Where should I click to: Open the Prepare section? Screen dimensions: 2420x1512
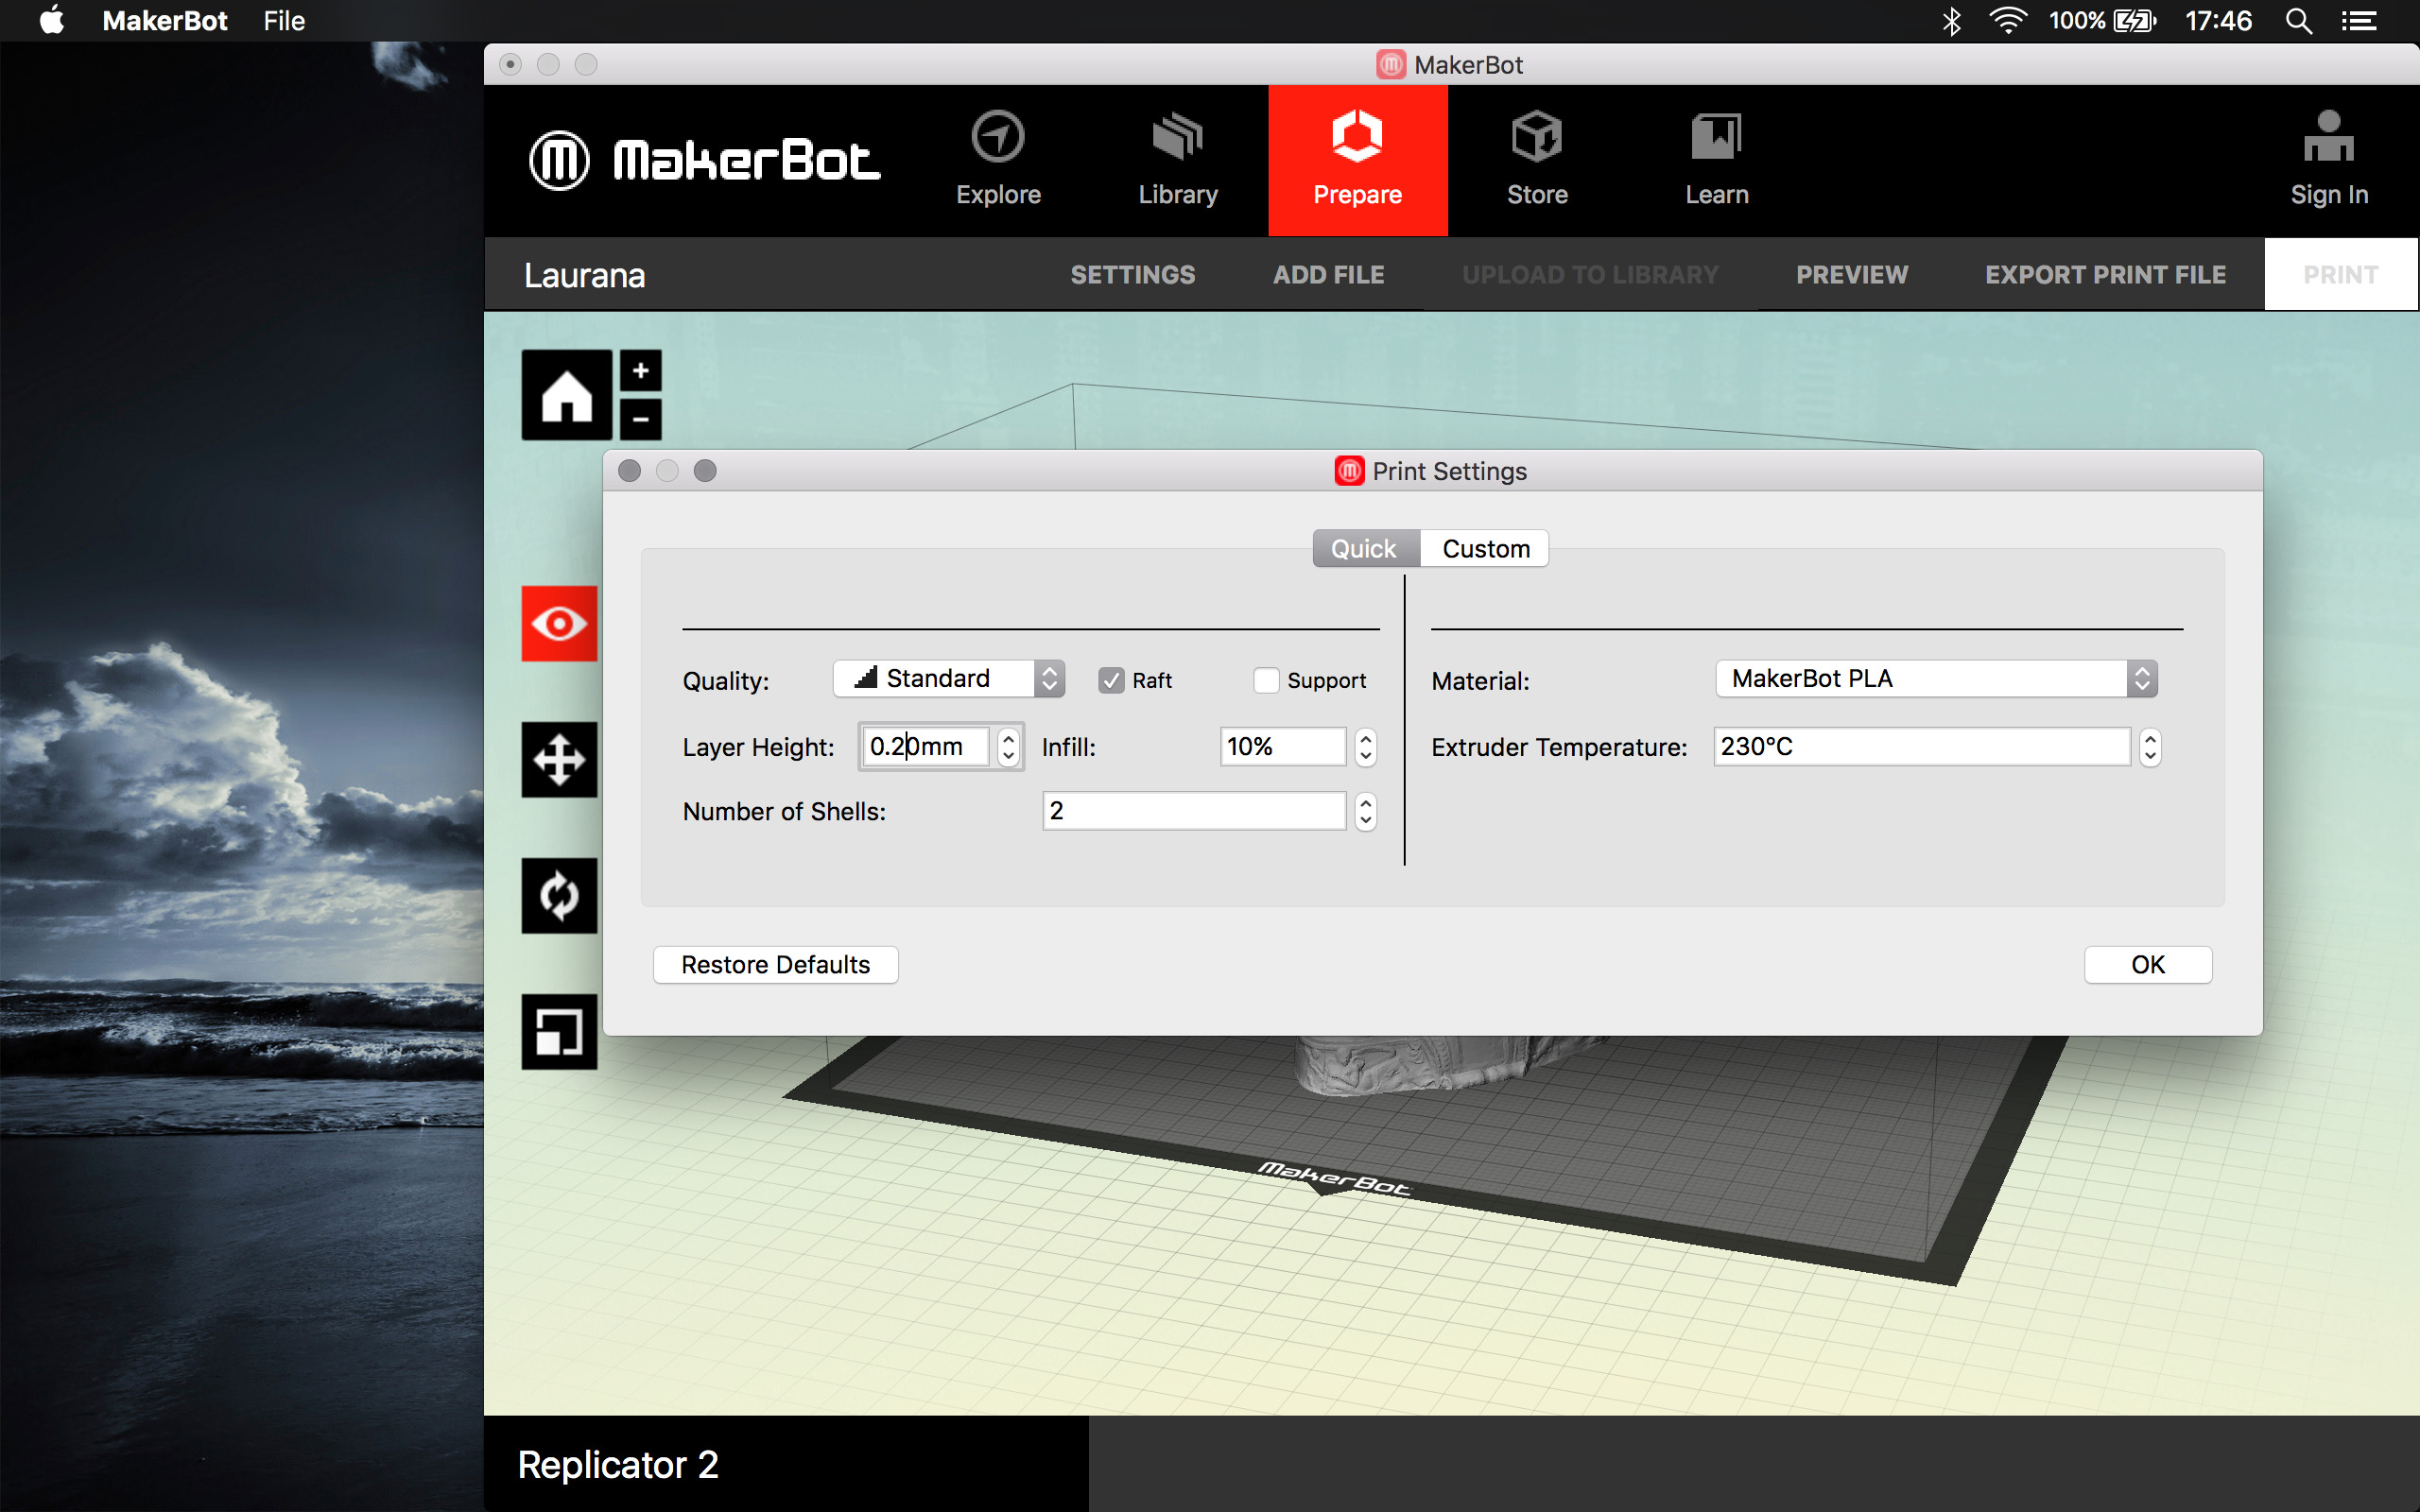(x=1358, y=160)
